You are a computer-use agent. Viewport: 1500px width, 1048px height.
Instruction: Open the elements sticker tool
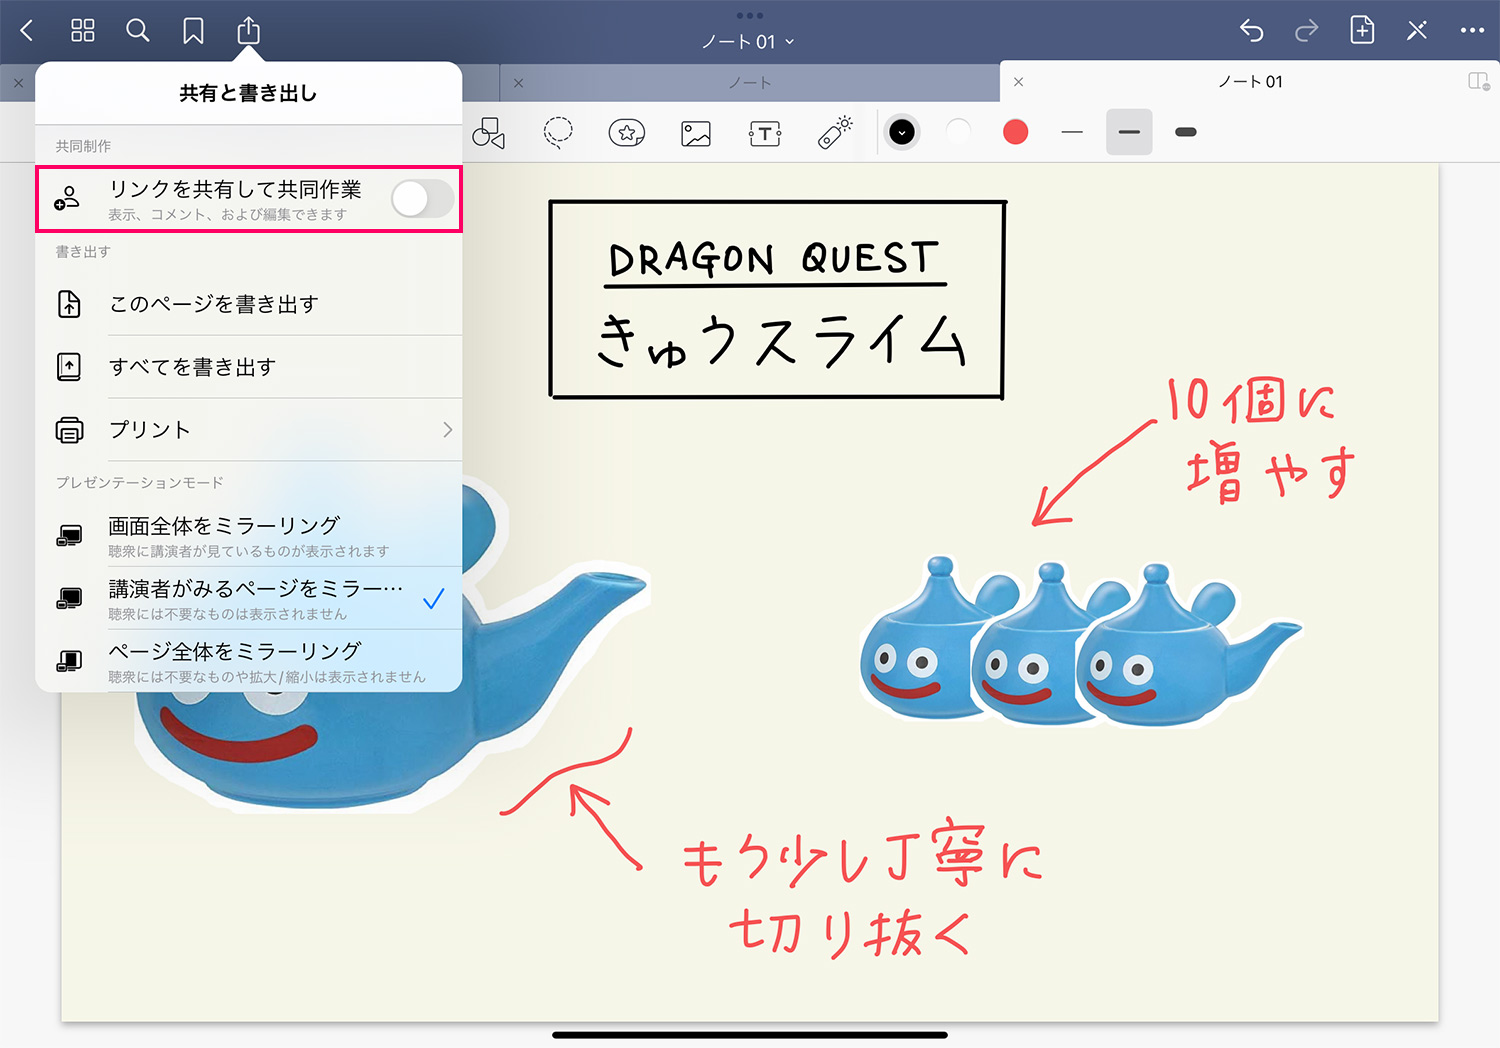627,133
